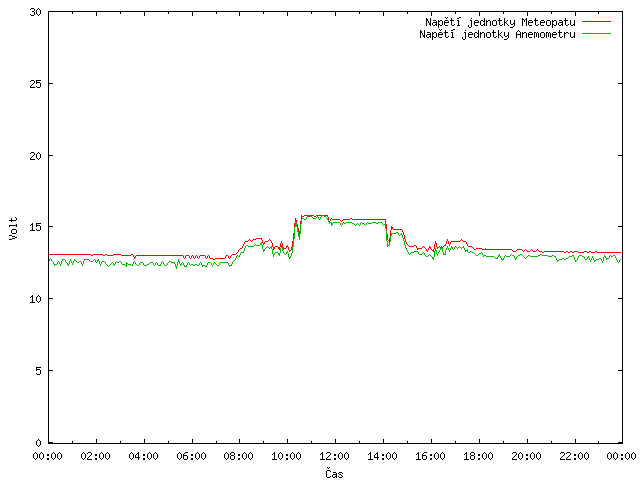Viewport: 640px width, 480px height.
Task: Click the x-axis label 18:00
Action: (x=478, y=456)
